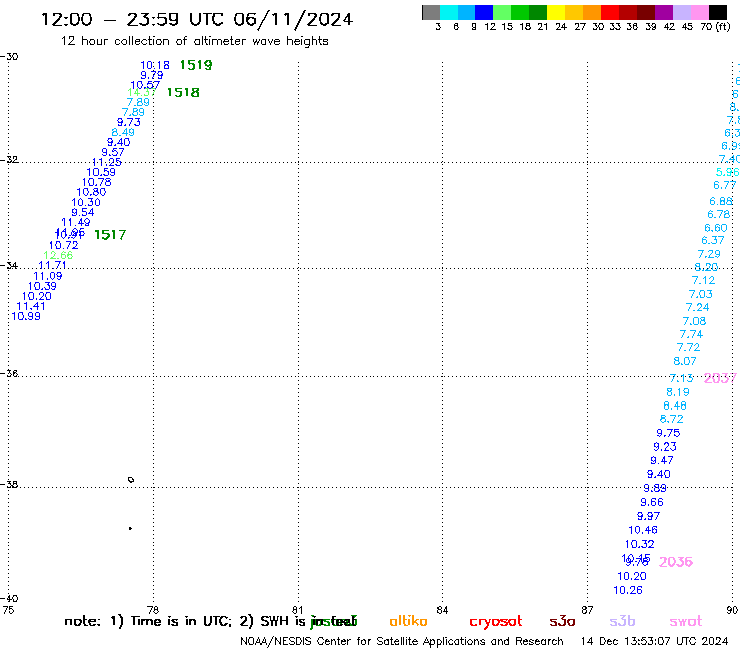Click the wave height value 10.80
The height and width of the screenshot is (650, 740).
pos(91,192)
